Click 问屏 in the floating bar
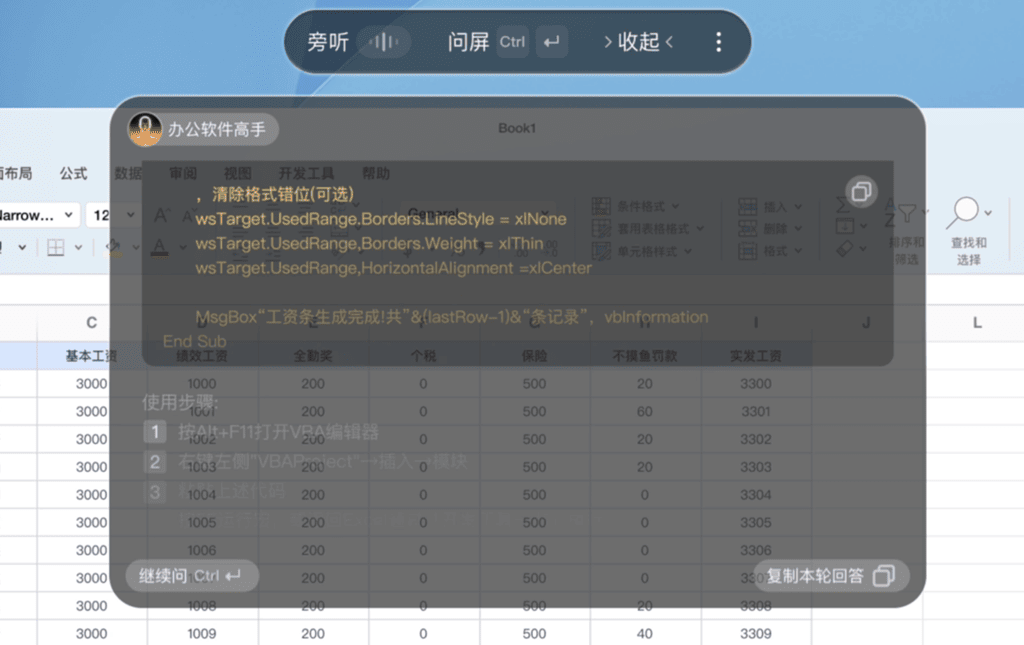The height and width of the screenshot is (645, 1024). (468, 42)
